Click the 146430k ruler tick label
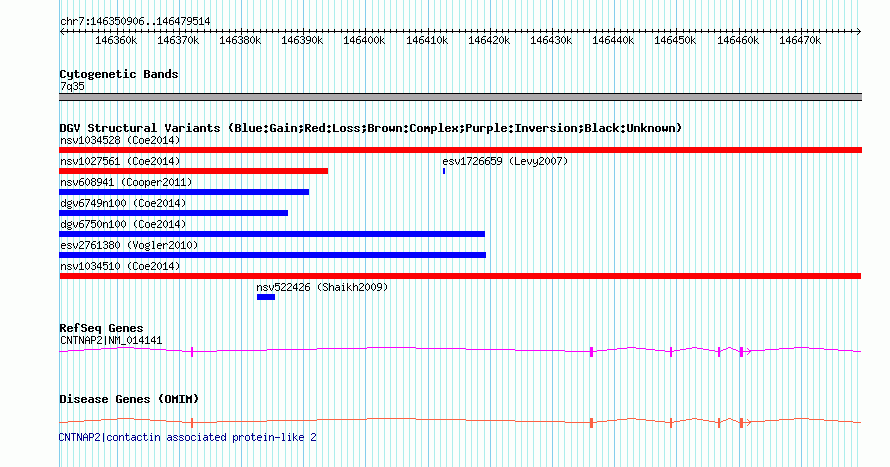 pyautogui.click(x=551, y=41)
